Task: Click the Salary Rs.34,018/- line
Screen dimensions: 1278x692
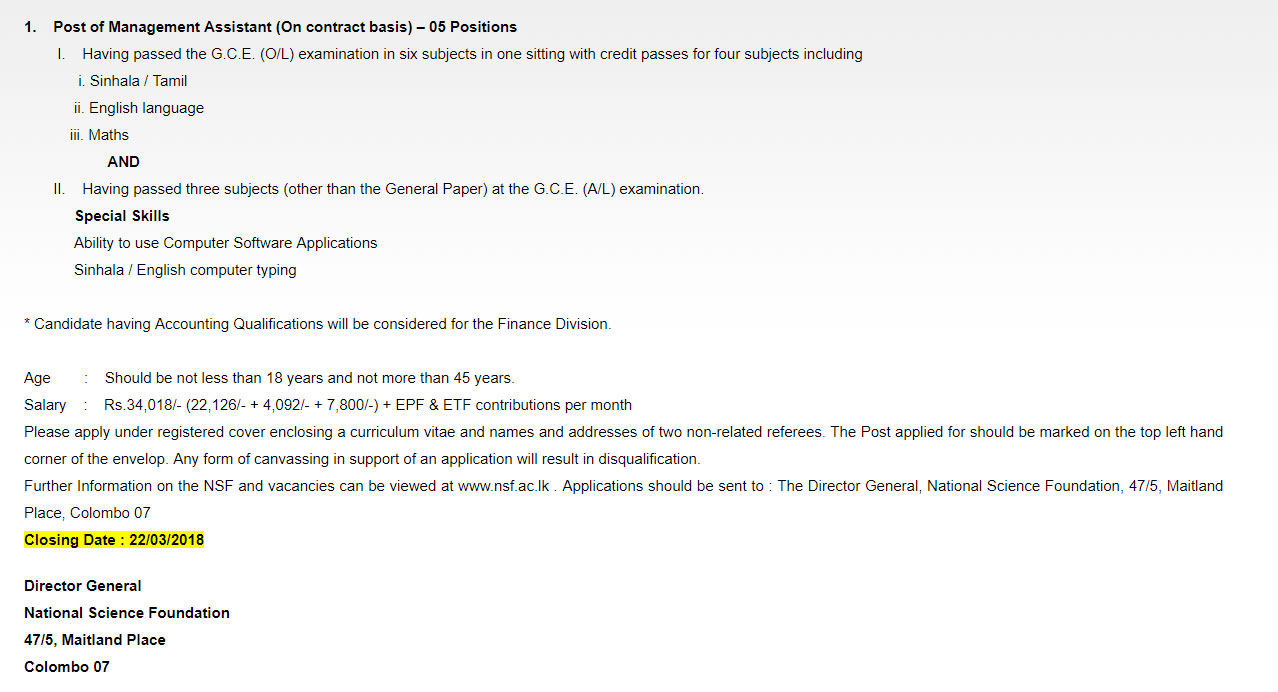Action: click(x=328, y=405)
